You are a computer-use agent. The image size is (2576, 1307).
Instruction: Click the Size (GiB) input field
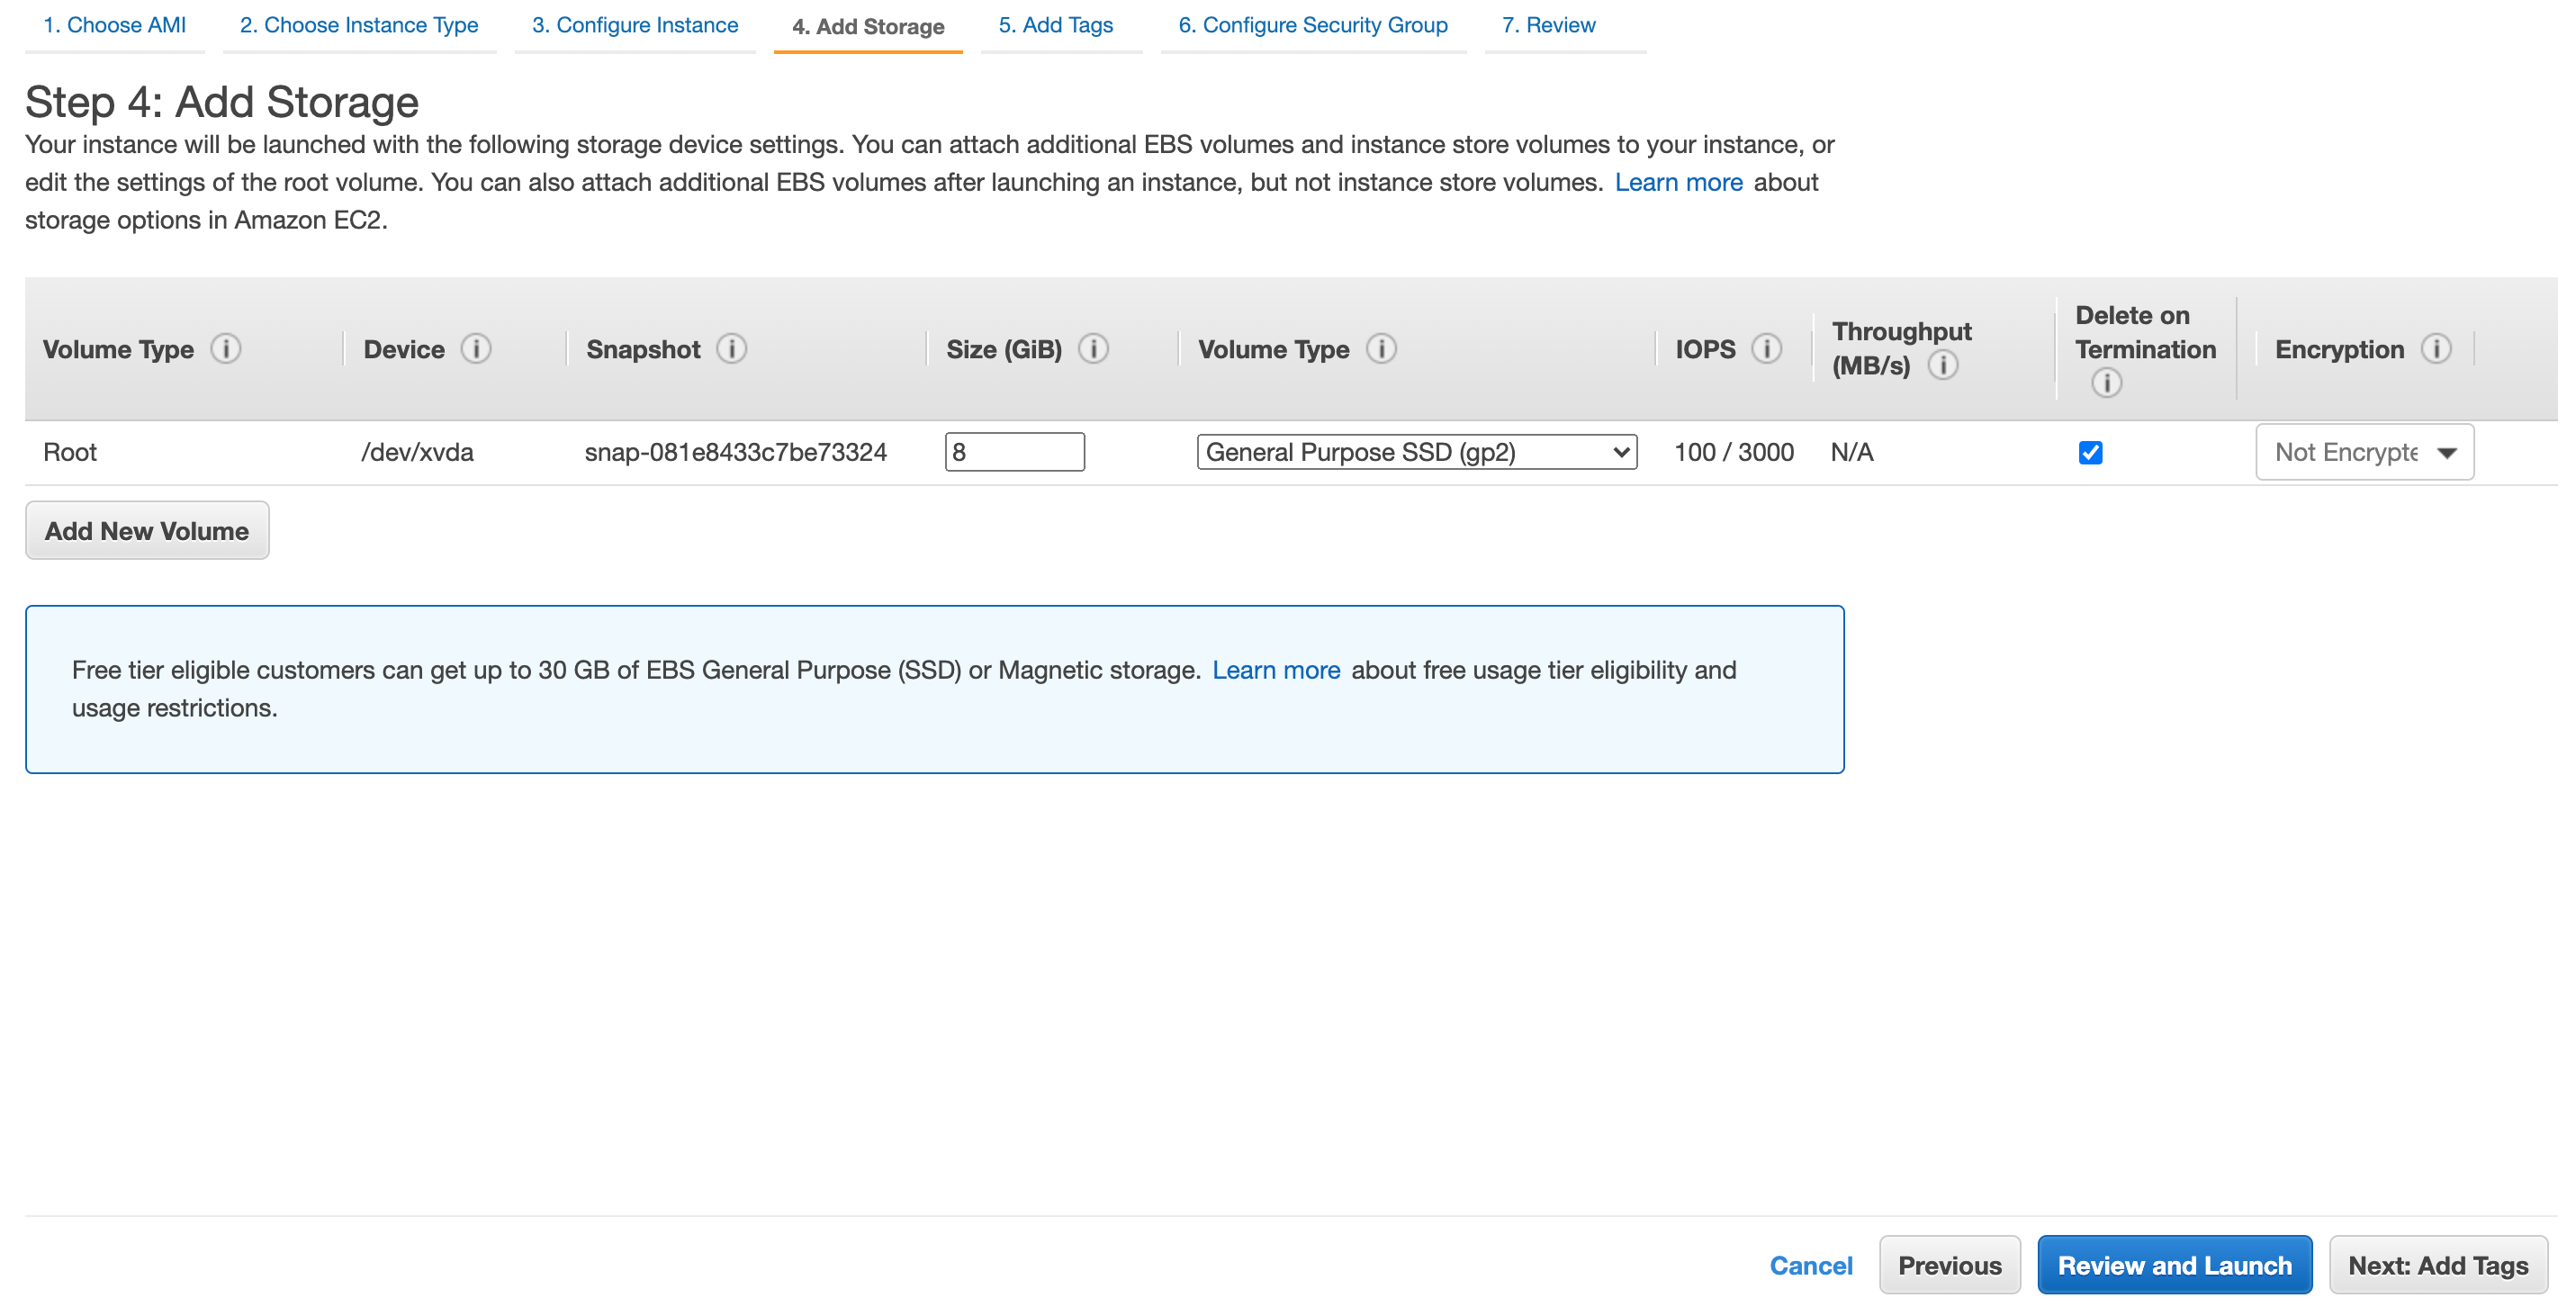(x=1013, y=450)
